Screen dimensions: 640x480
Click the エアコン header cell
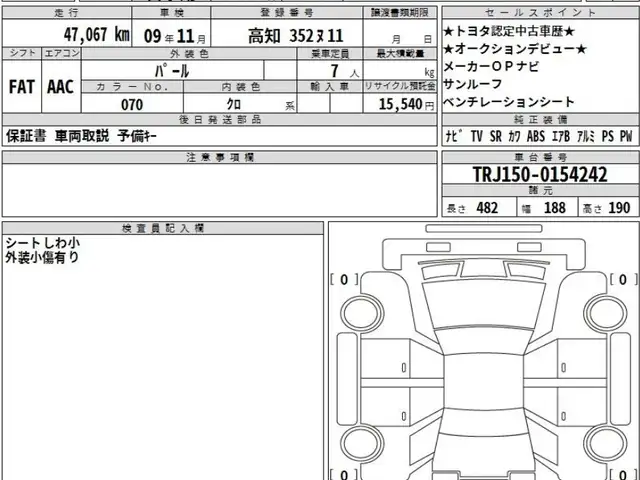tap(62, 53)
